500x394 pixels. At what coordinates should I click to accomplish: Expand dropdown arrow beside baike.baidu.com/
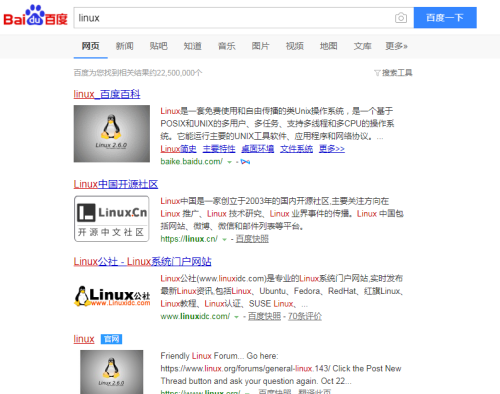pyautogui.click(x=229, y=162)
